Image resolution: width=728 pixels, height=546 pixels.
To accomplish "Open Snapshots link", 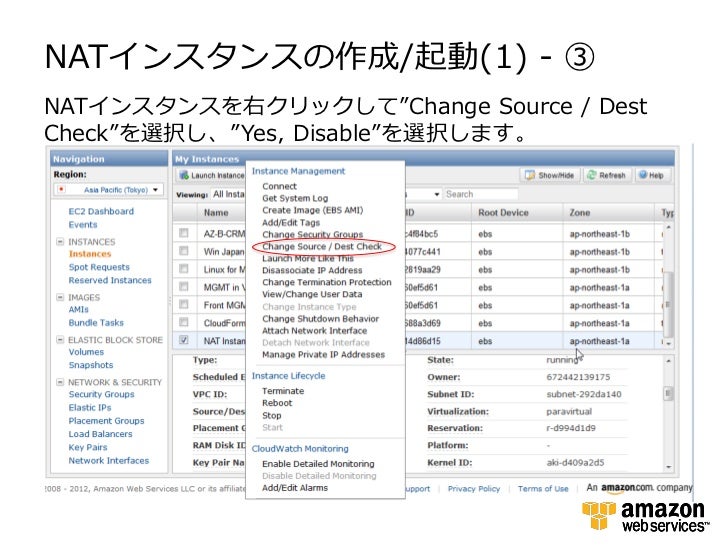I will coord(91,365).
